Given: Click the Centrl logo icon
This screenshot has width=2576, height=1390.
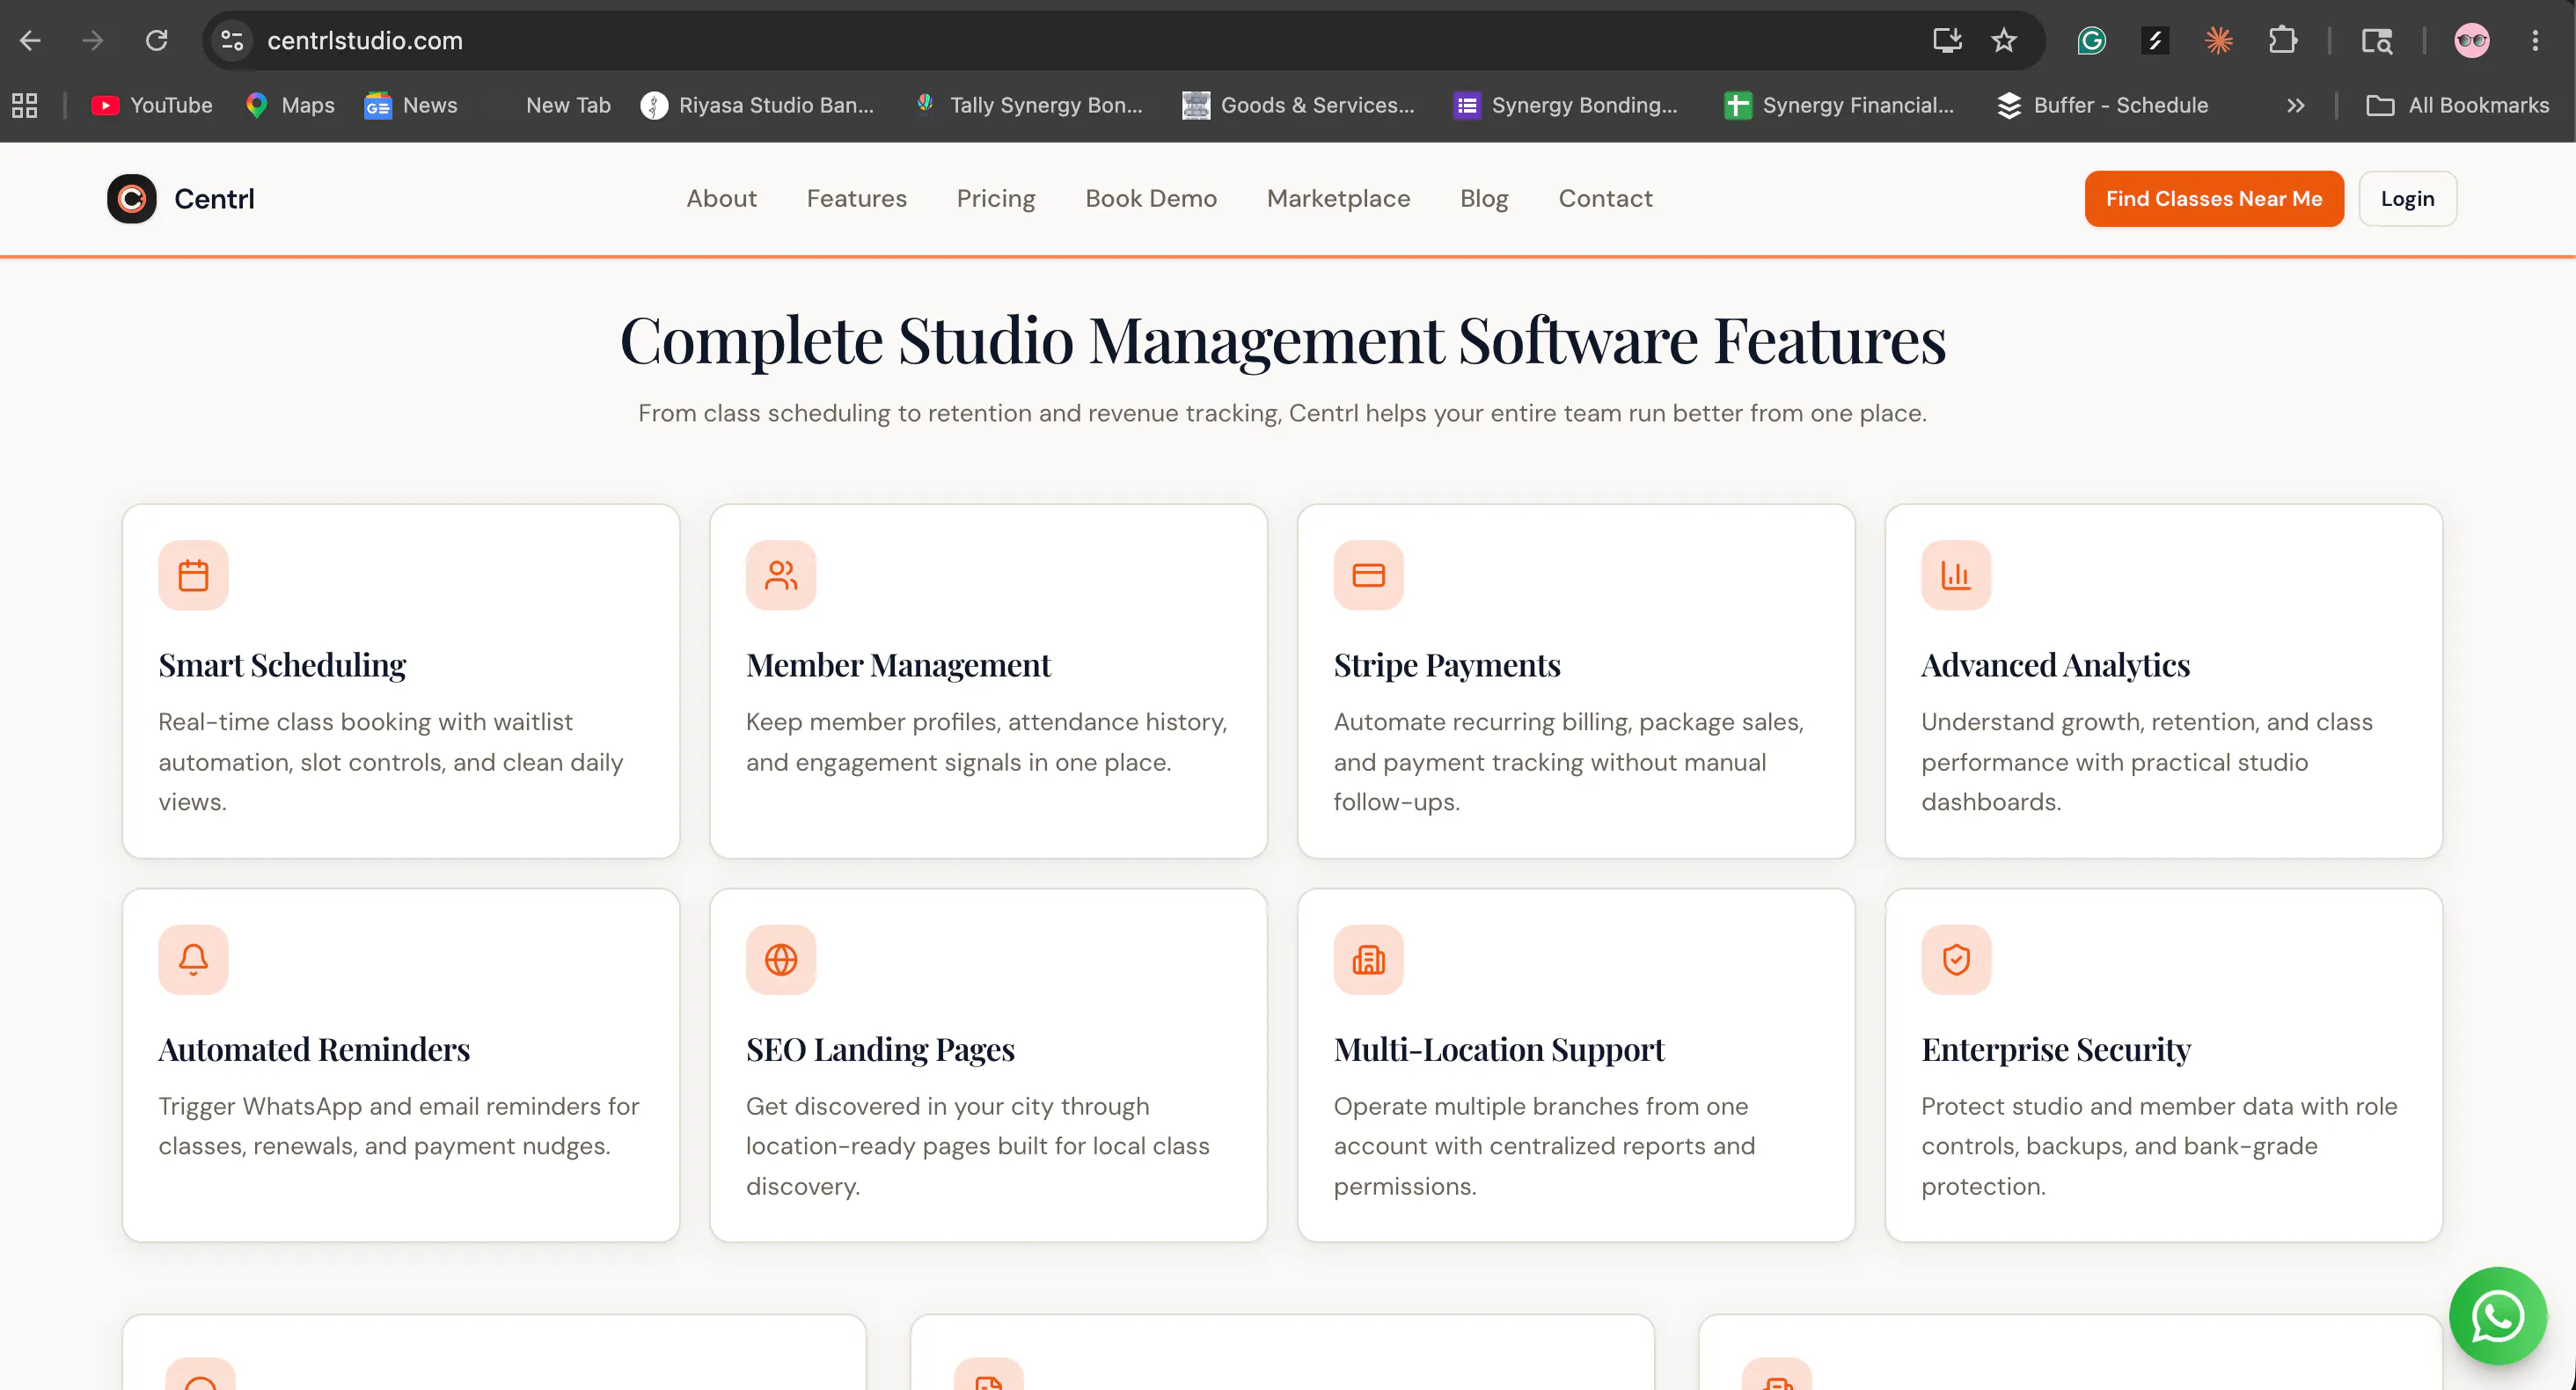Looking at the screenshot, I should [x=132, y=199].
